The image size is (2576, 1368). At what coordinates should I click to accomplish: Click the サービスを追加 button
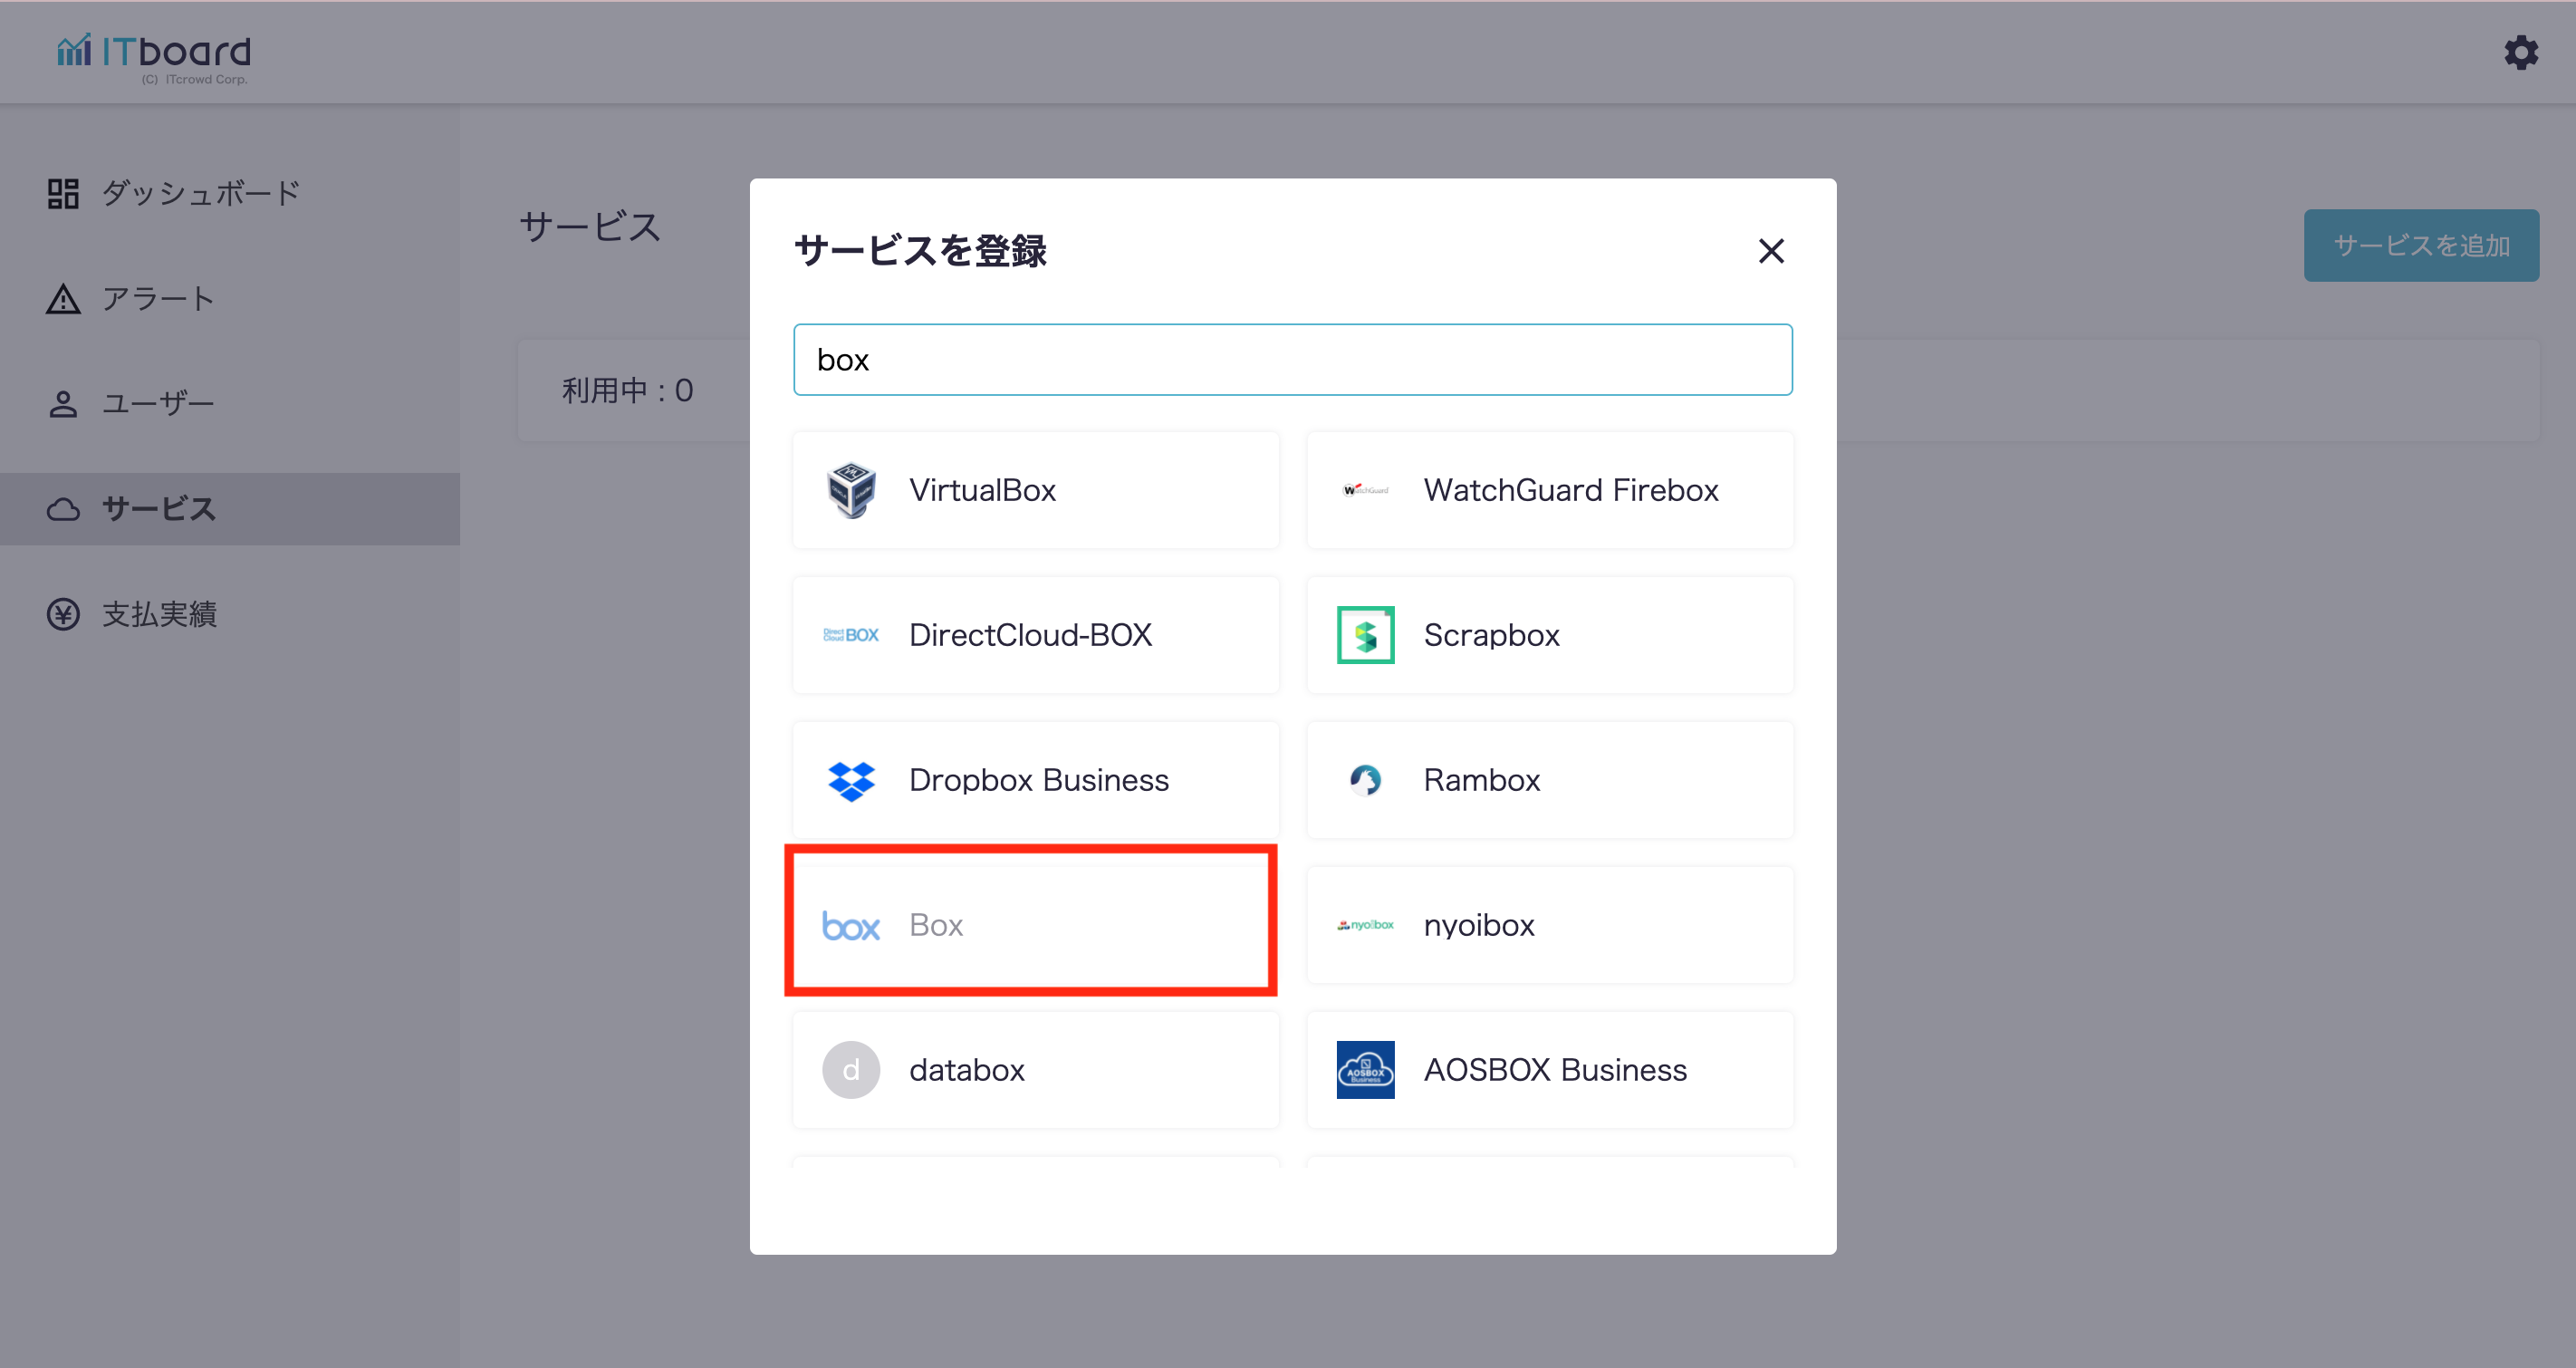point(2420,245)
